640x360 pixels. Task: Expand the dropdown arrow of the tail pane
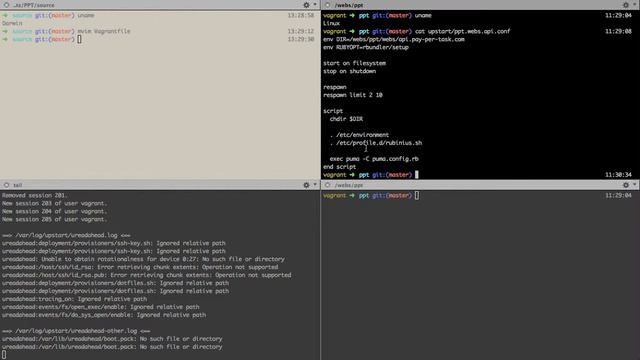(x=315, y=184)
